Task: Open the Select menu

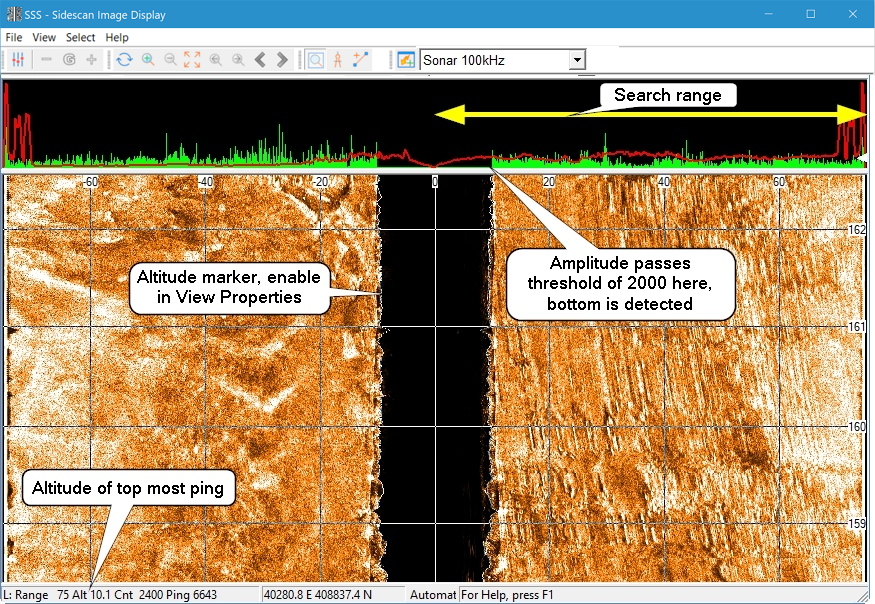Action: (x=80, y=37)
